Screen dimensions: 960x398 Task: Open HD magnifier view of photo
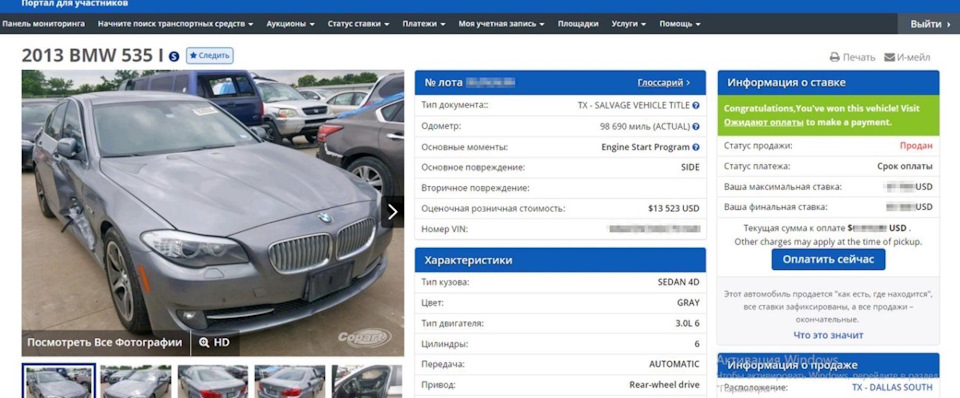(x=214, y=342)
